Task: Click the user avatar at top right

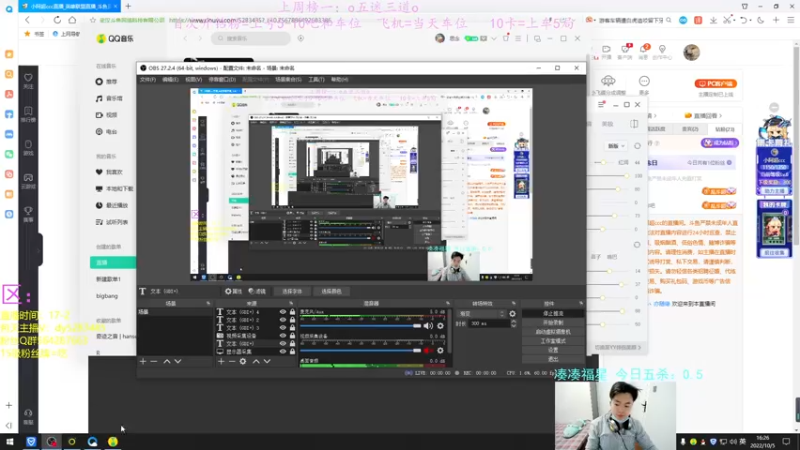Action: 691,52
